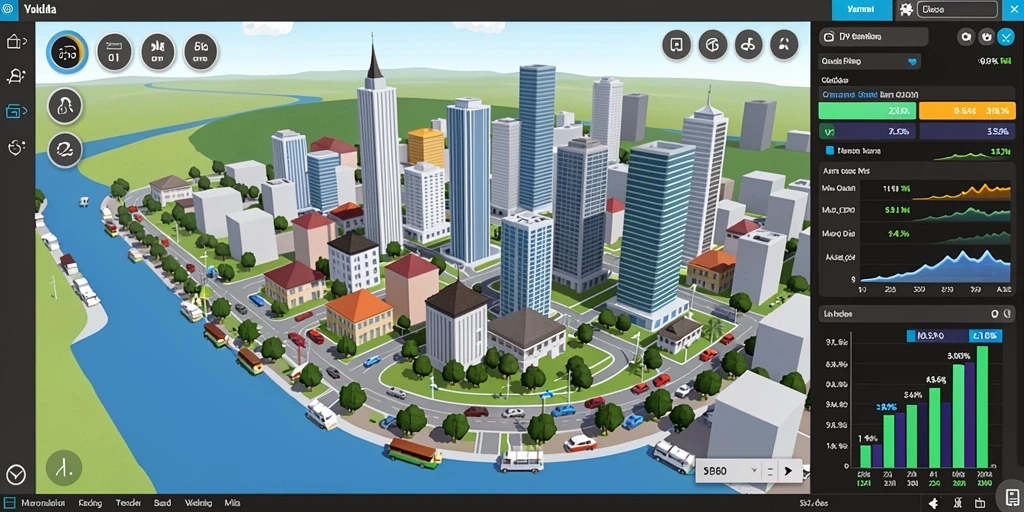The width and height of the screenshot is (1024, 512).
Task: Click the clock icon at bottom-left corner
Action: pos(15,474)
